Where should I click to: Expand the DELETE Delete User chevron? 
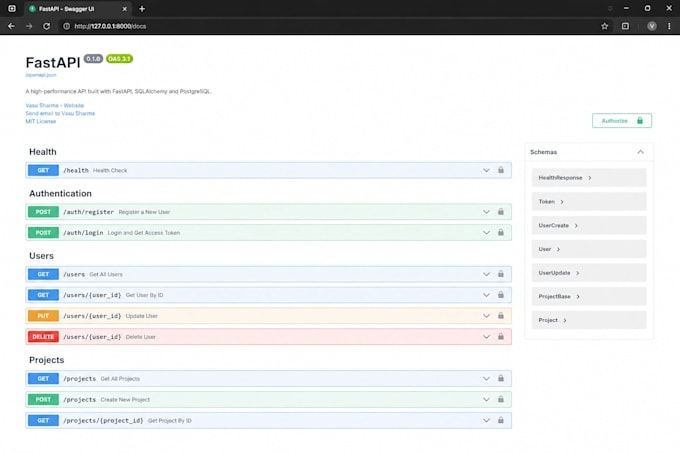[486, 337]
